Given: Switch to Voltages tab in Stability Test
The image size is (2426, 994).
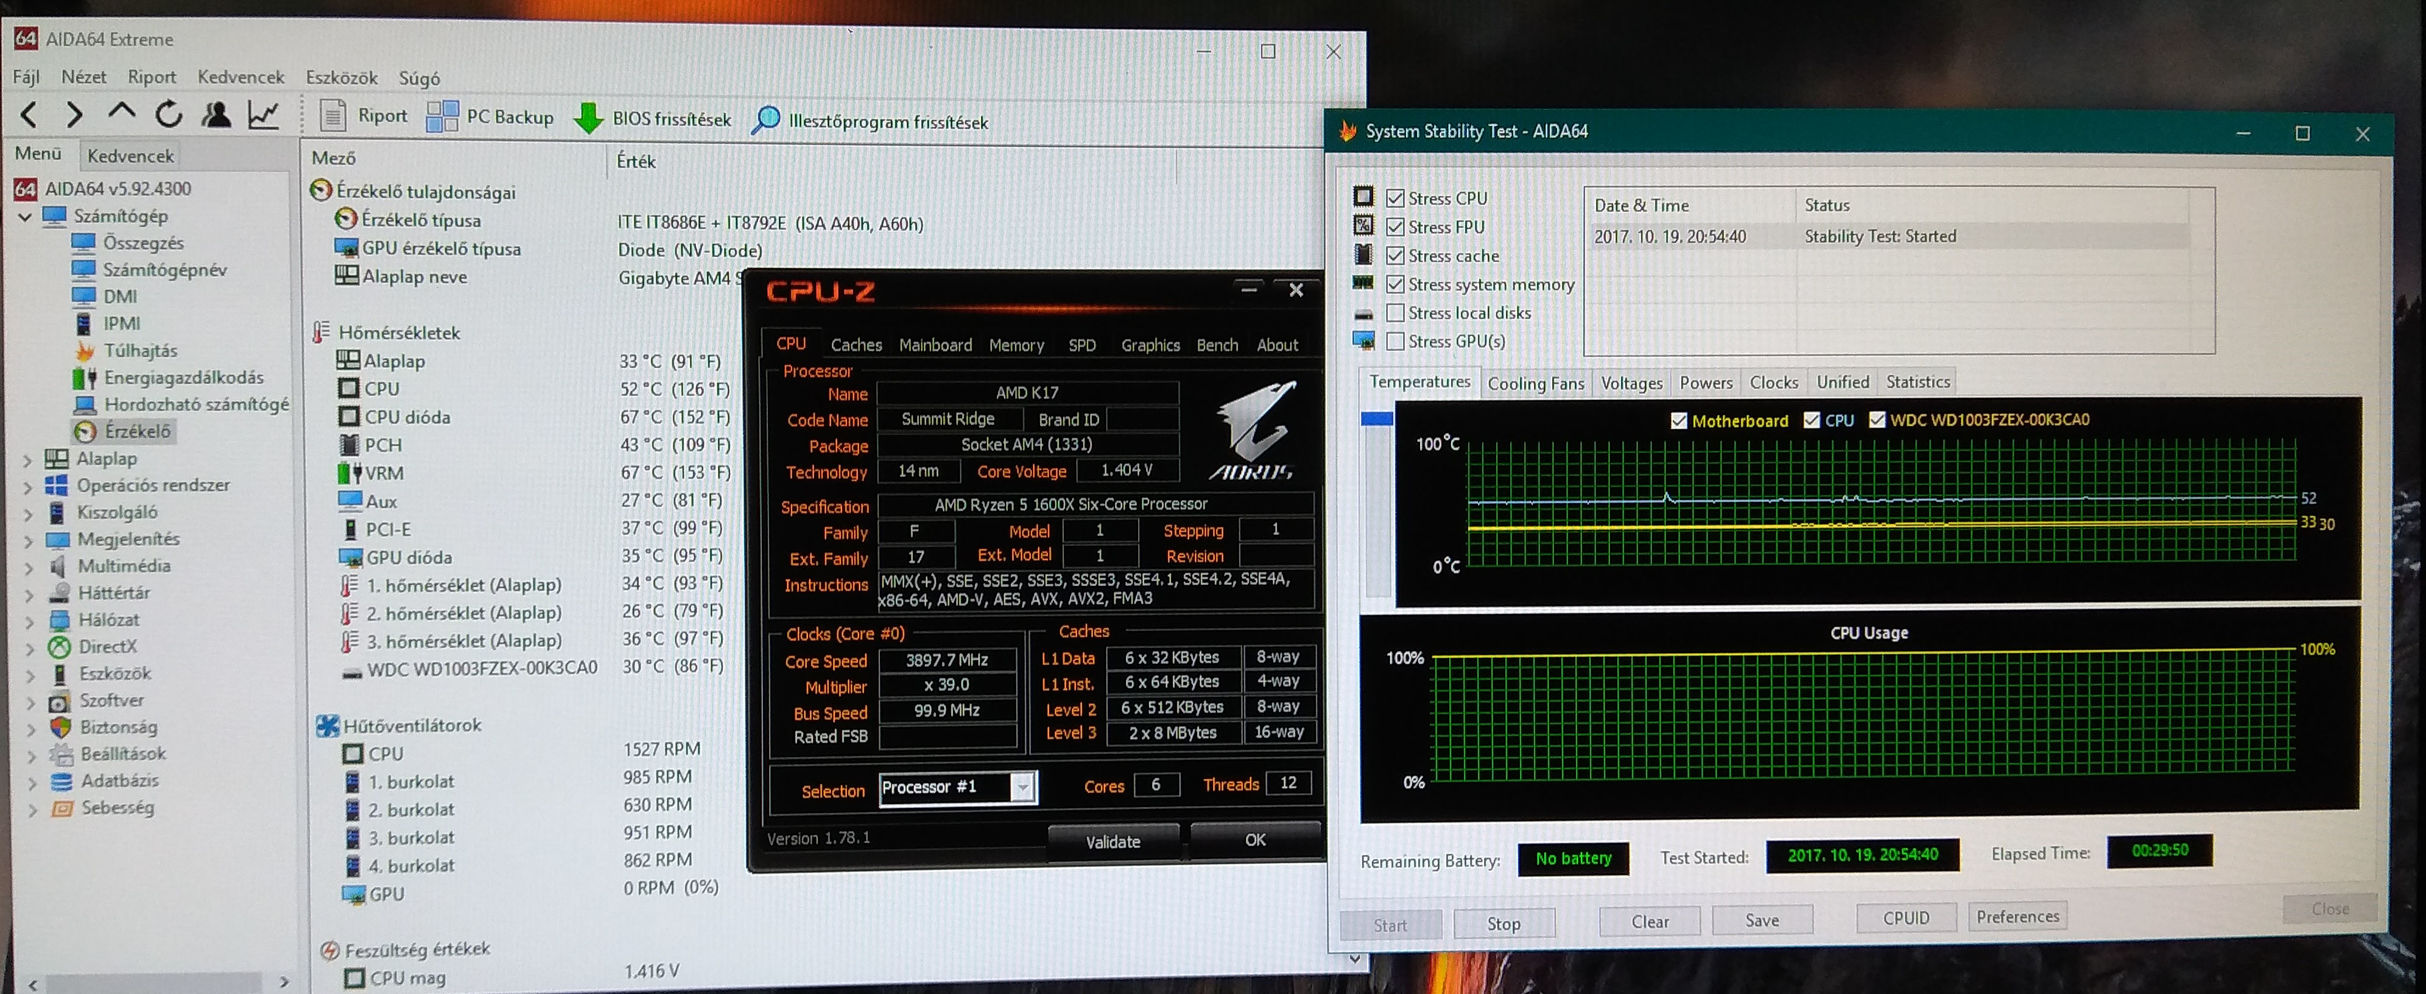Looking at the screenshot, I should pos(1631,383).
